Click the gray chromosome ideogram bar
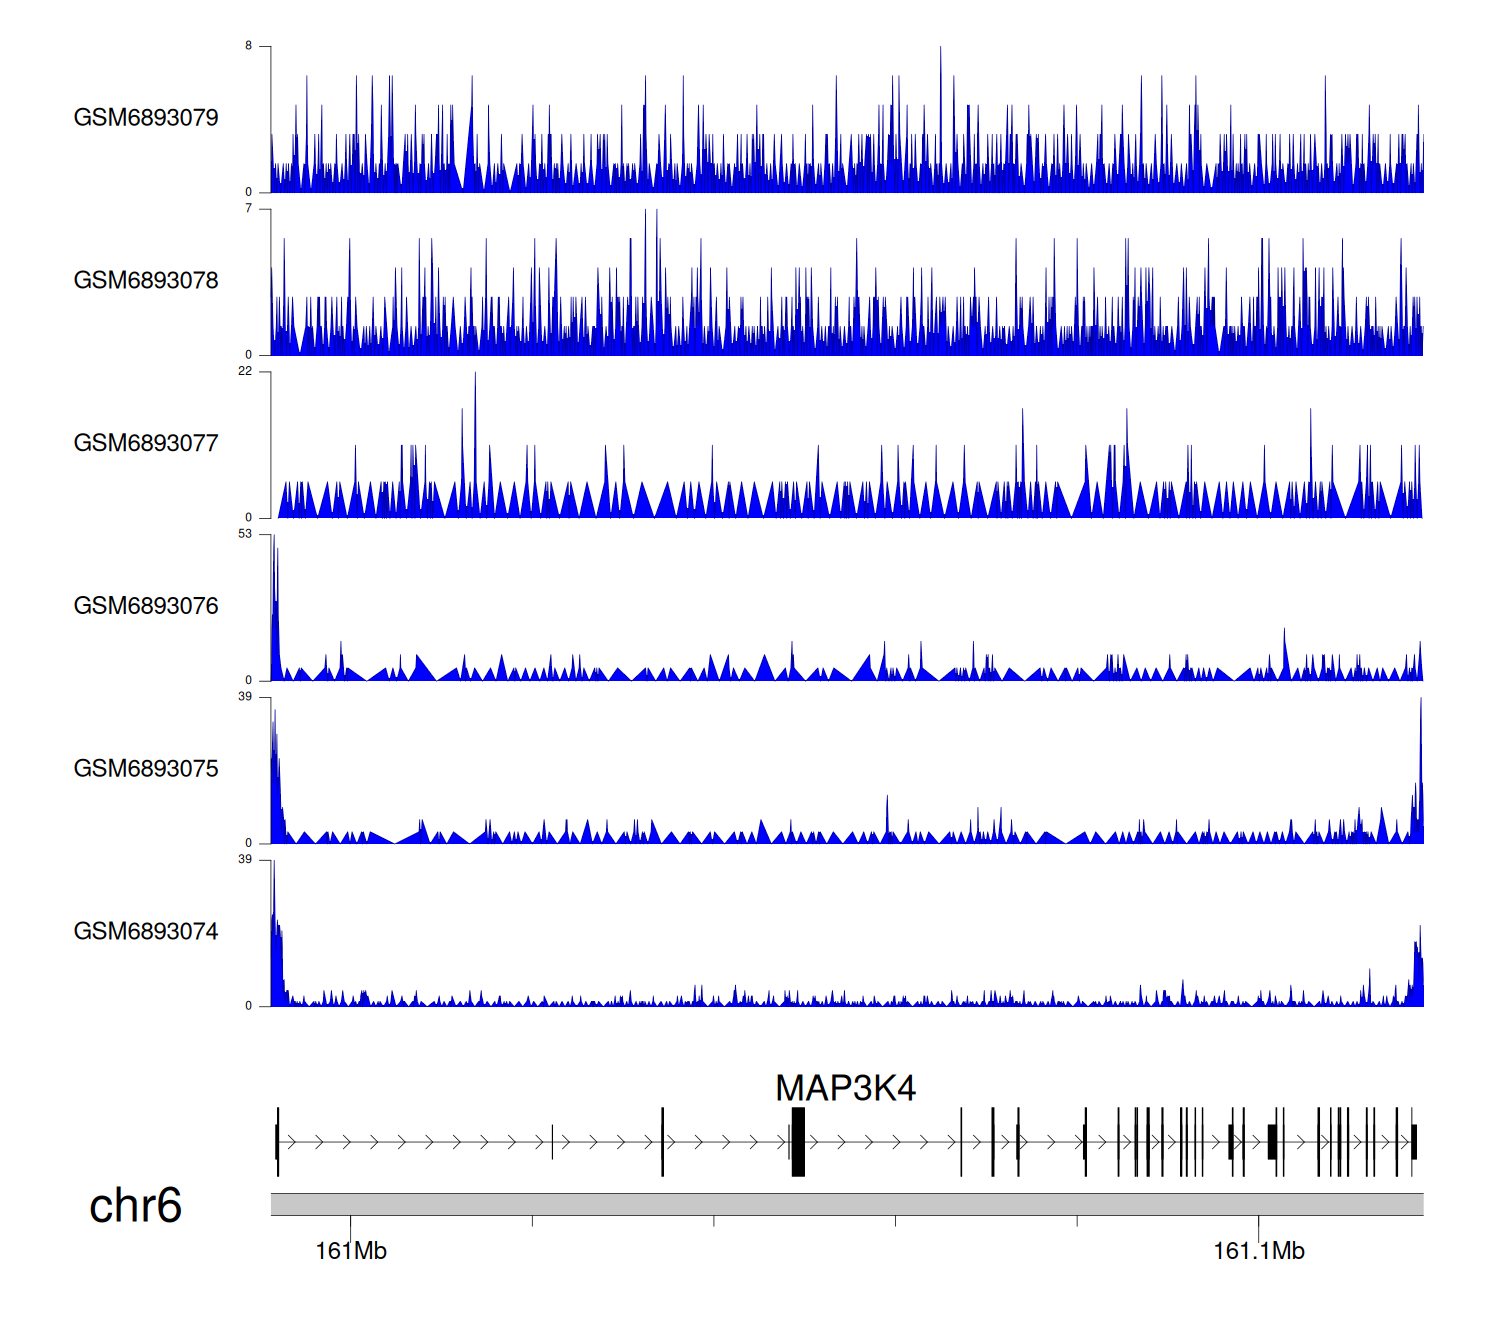 [846, 1204]
